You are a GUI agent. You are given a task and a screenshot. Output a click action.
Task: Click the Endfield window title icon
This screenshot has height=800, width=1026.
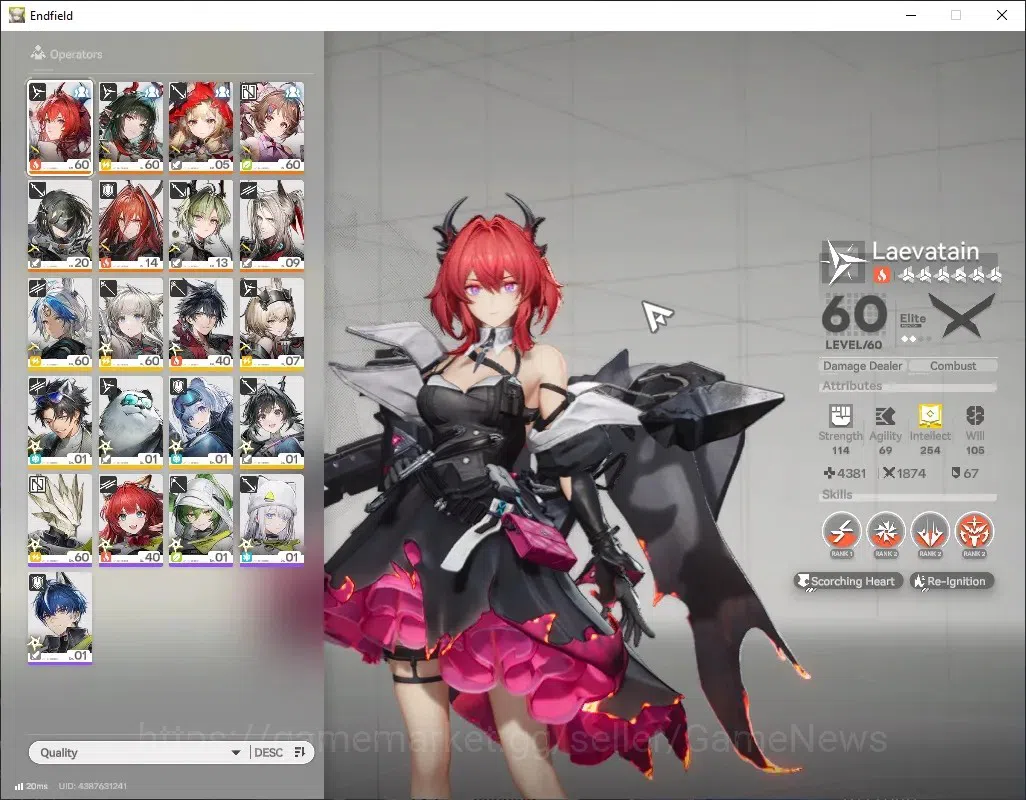[16, 14]
